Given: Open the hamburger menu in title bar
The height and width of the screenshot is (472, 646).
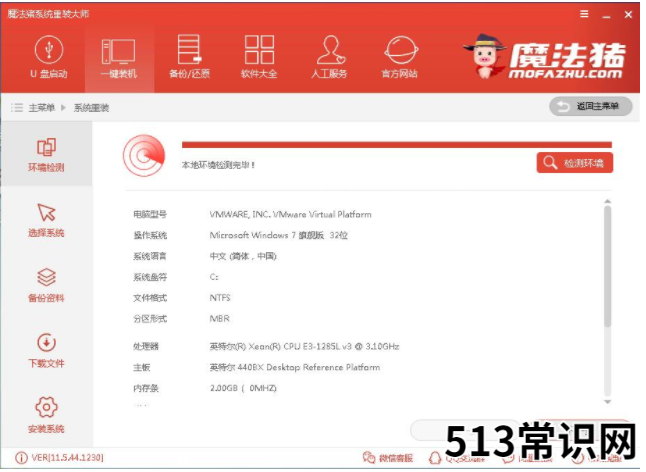Looking at the screenshot, I should coord(584,14).
